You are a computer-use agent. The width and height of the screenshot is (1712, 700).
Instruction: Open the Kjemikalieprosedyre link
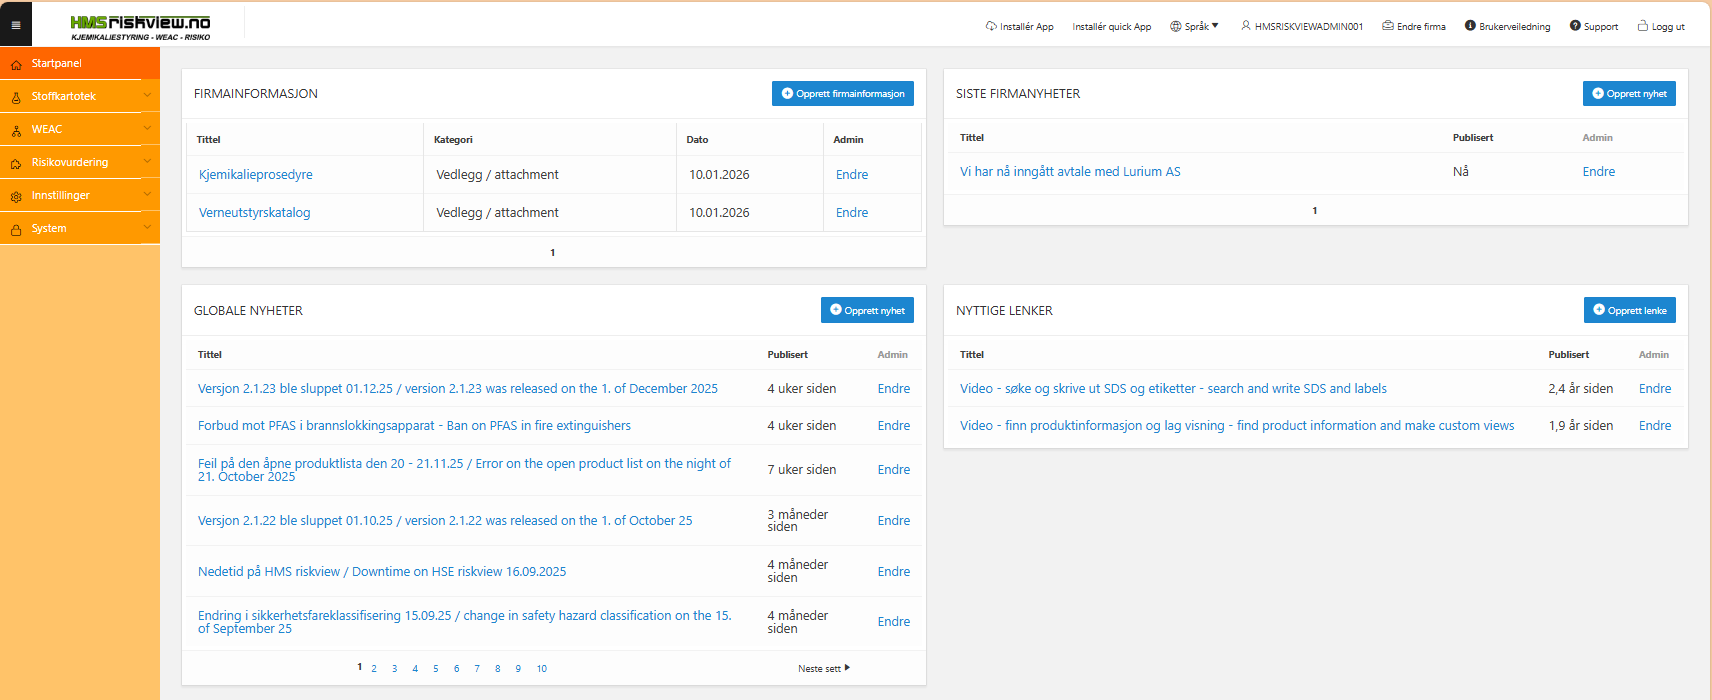(256, 175)
